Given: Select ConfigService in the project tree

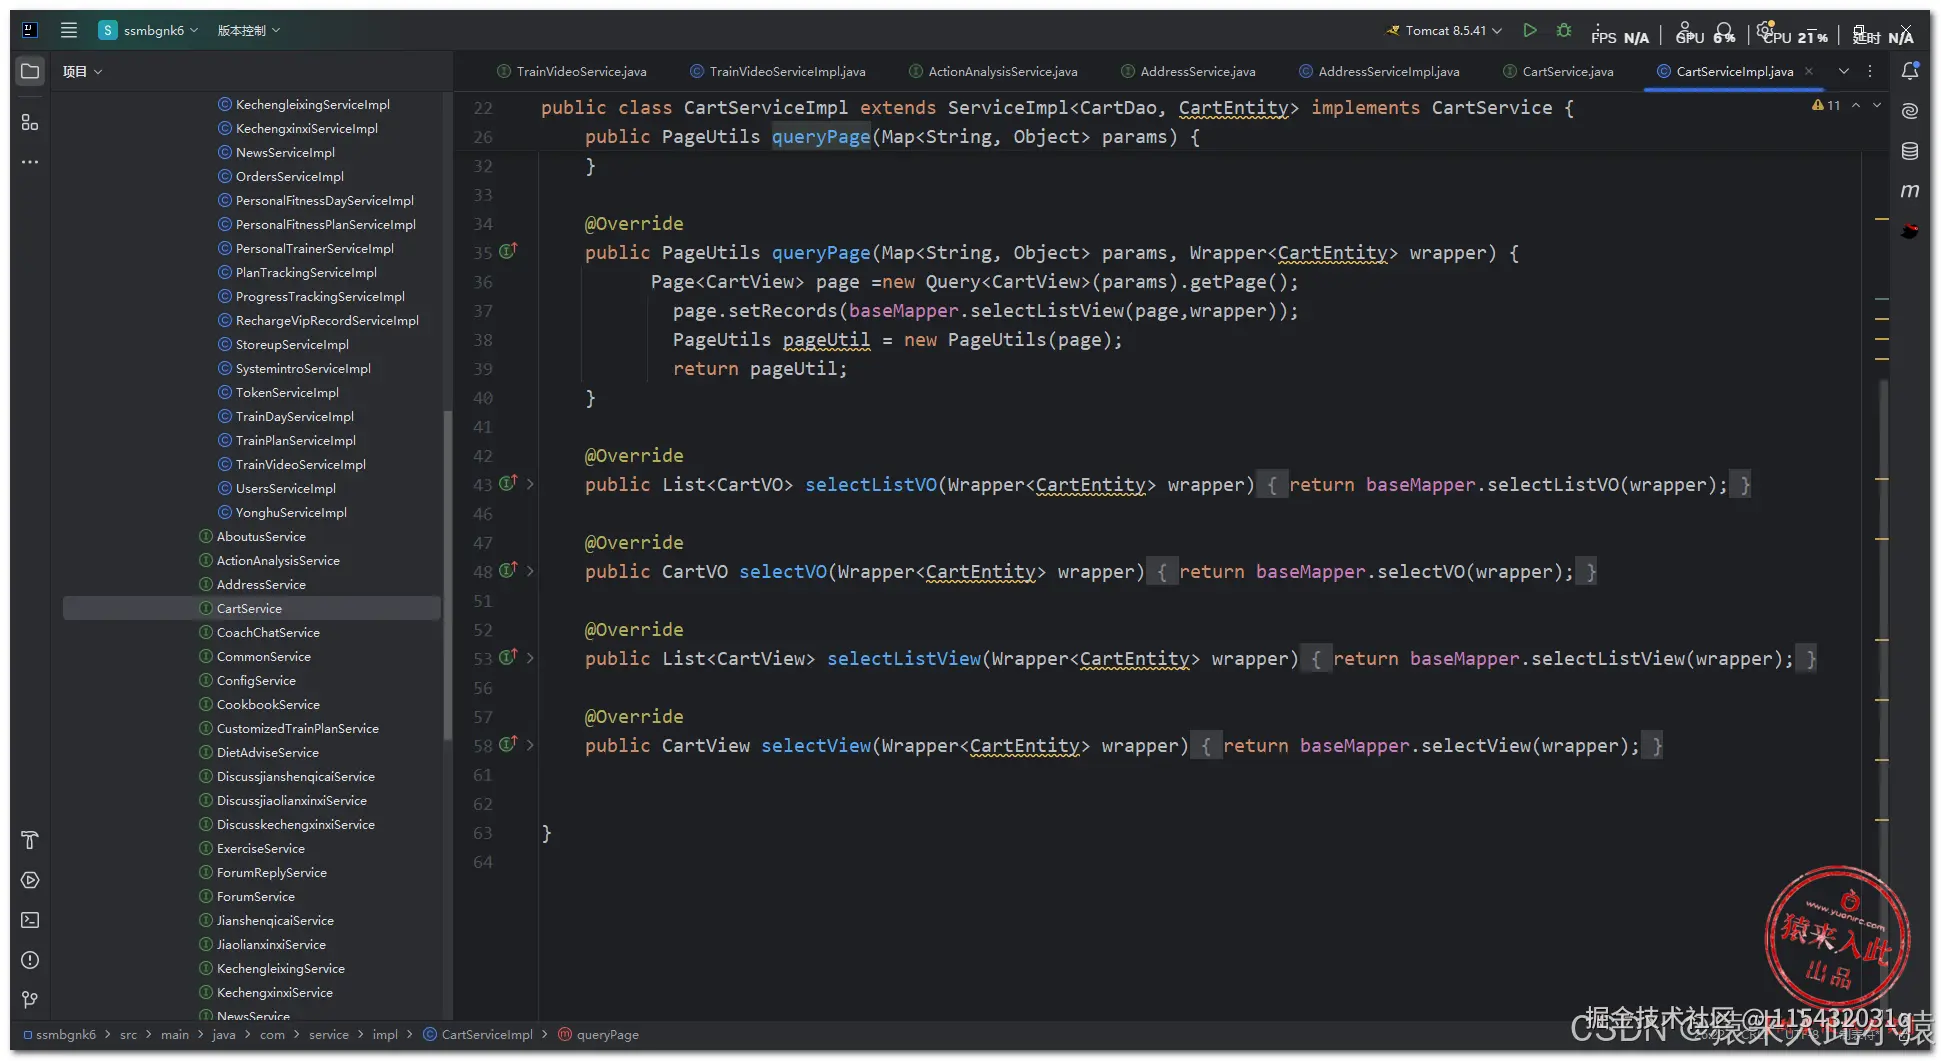Looking at the screenshot, I should (x=256, y=680).
